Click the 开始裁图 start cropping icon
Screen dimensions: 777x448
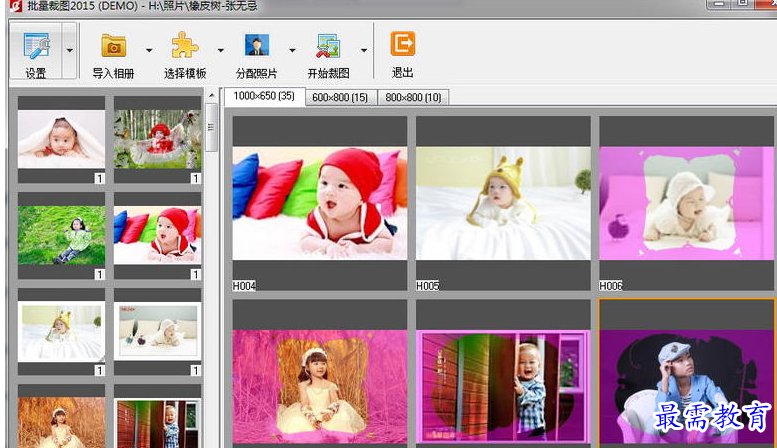(328, 46)
